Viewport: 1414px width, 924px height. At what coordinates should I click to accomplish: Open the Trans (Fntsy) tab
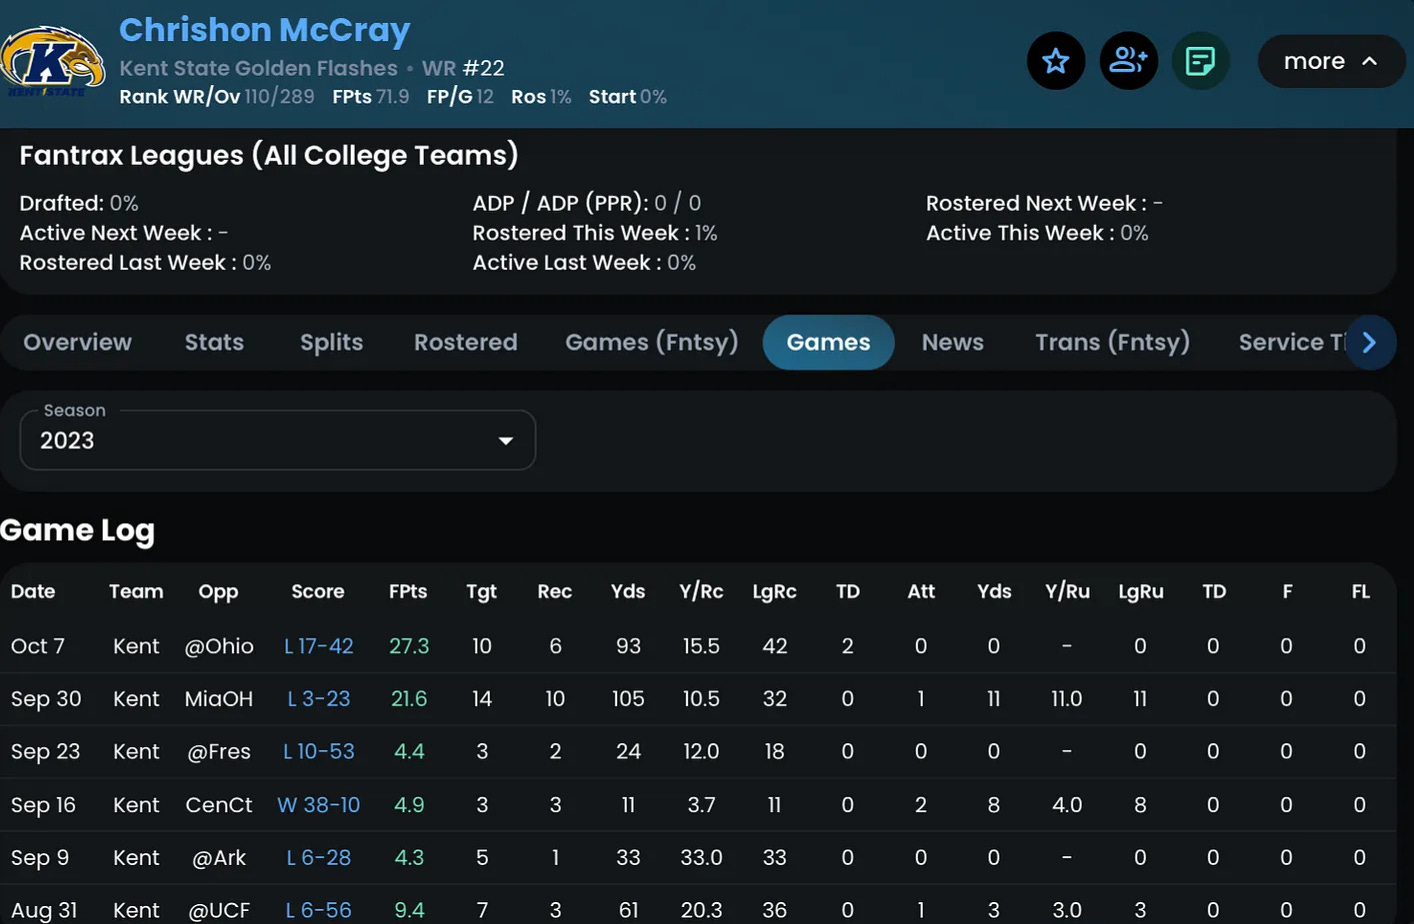pyautogui.click(x=1112, y=342)
